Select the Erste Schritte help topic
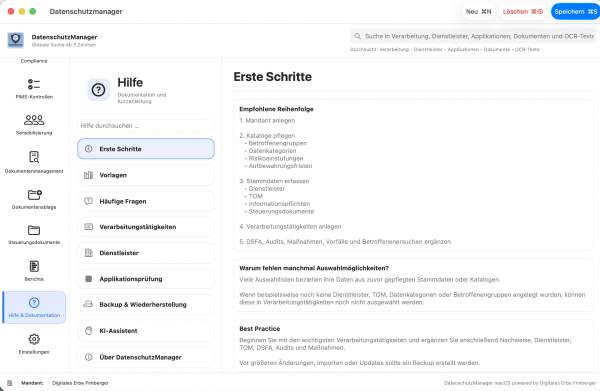600x391 pixels. click(146, 149)
